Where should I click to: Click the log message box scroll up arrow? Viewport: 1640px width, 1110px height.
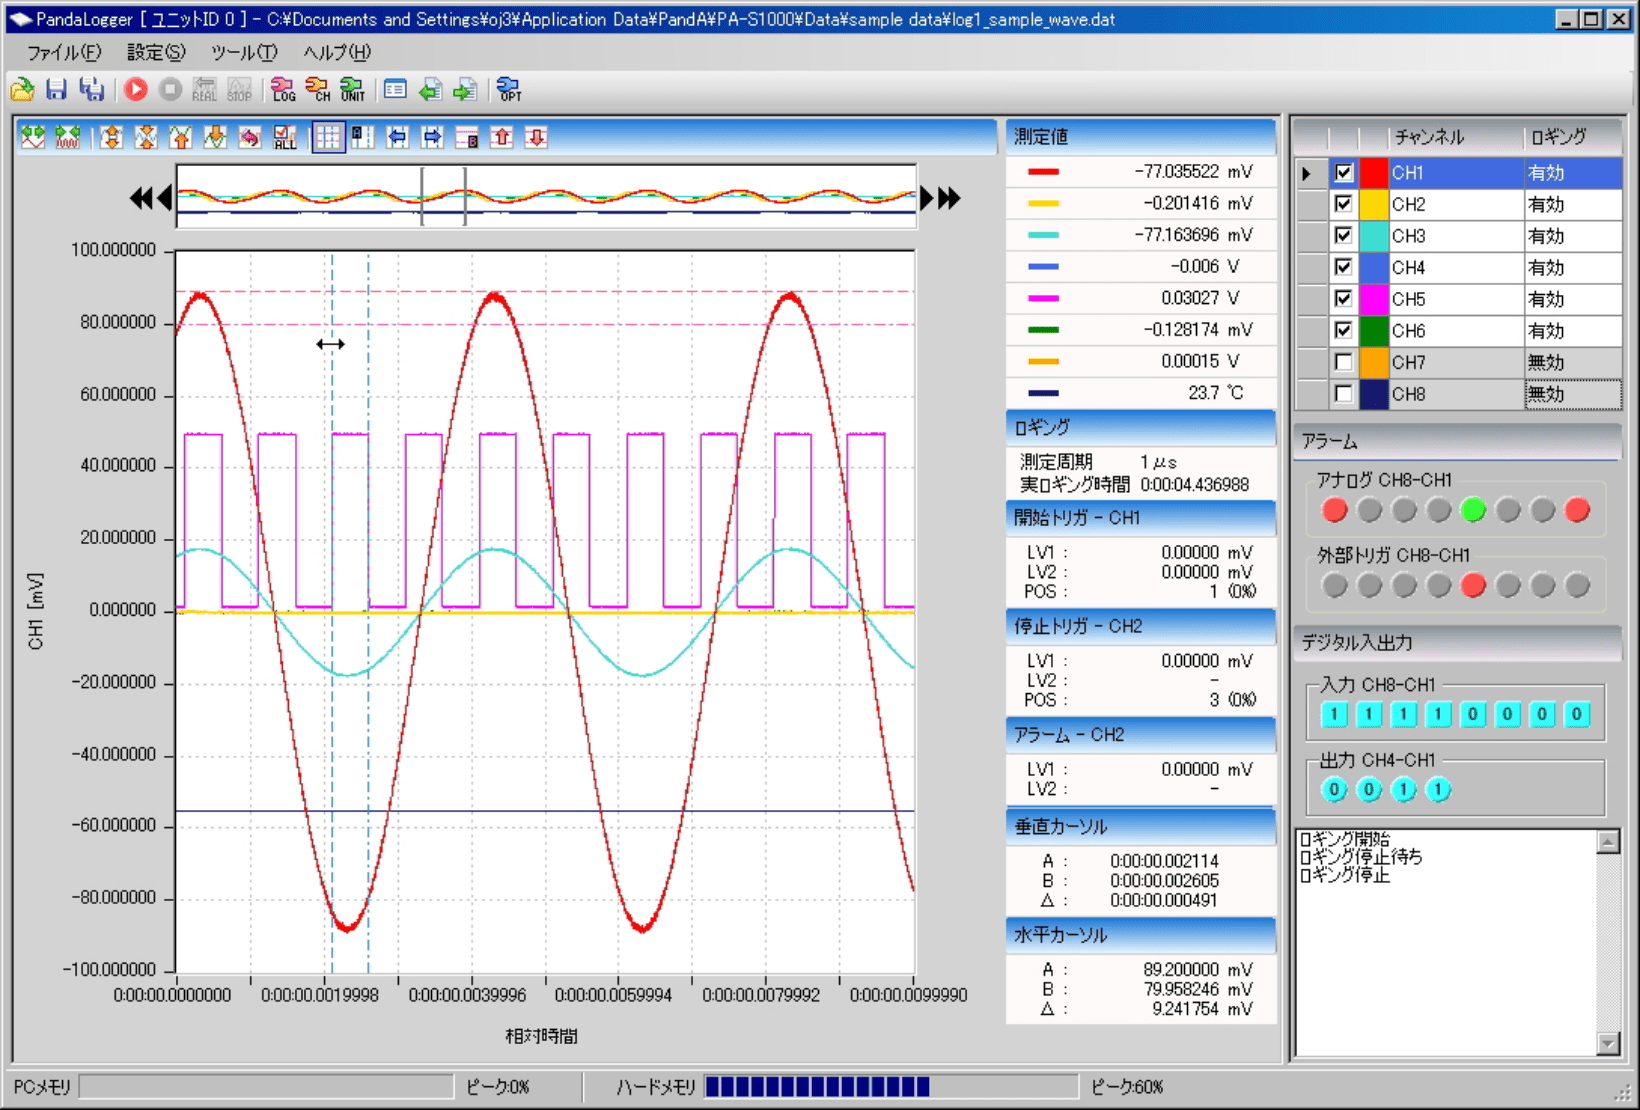1608,842
